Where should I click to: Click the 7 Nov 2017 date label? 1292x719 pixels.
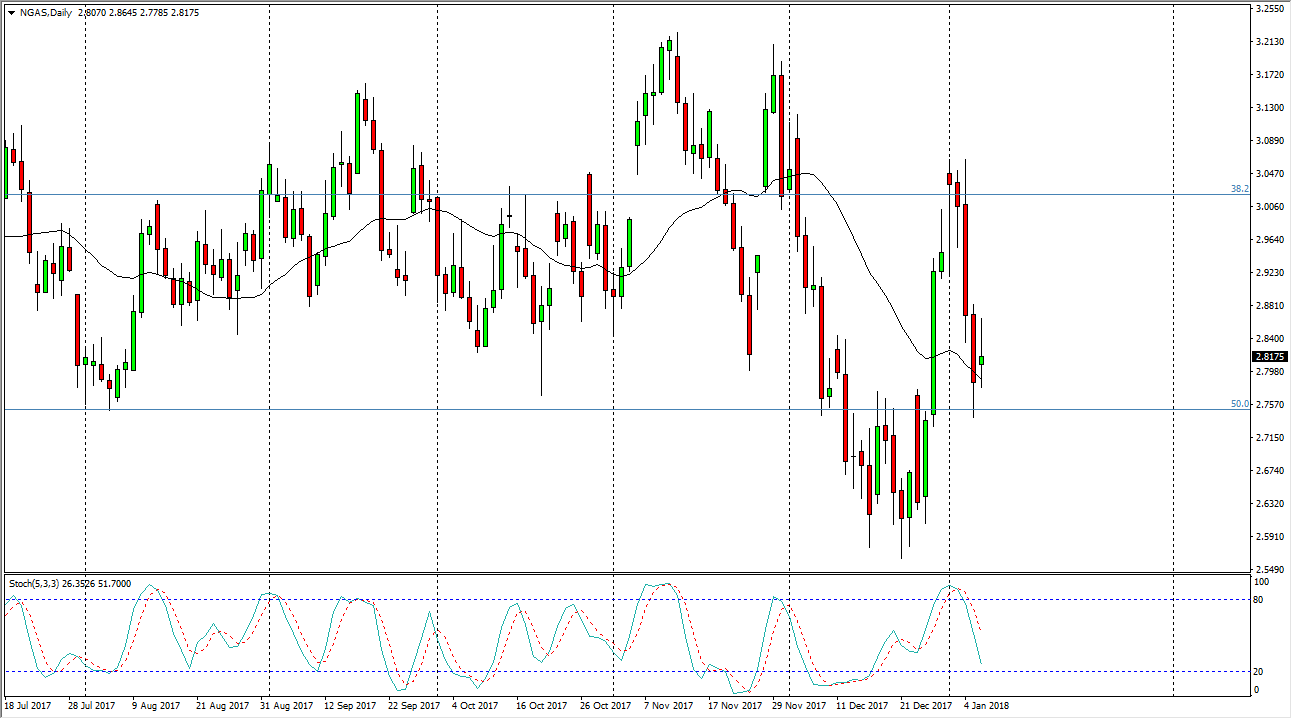tap(669, 706)
